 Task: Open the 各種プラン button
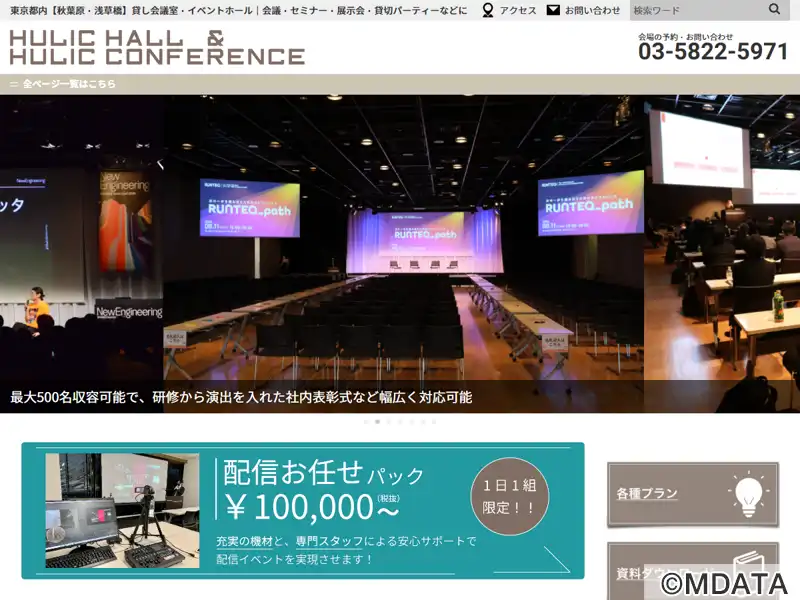point(693,494)
